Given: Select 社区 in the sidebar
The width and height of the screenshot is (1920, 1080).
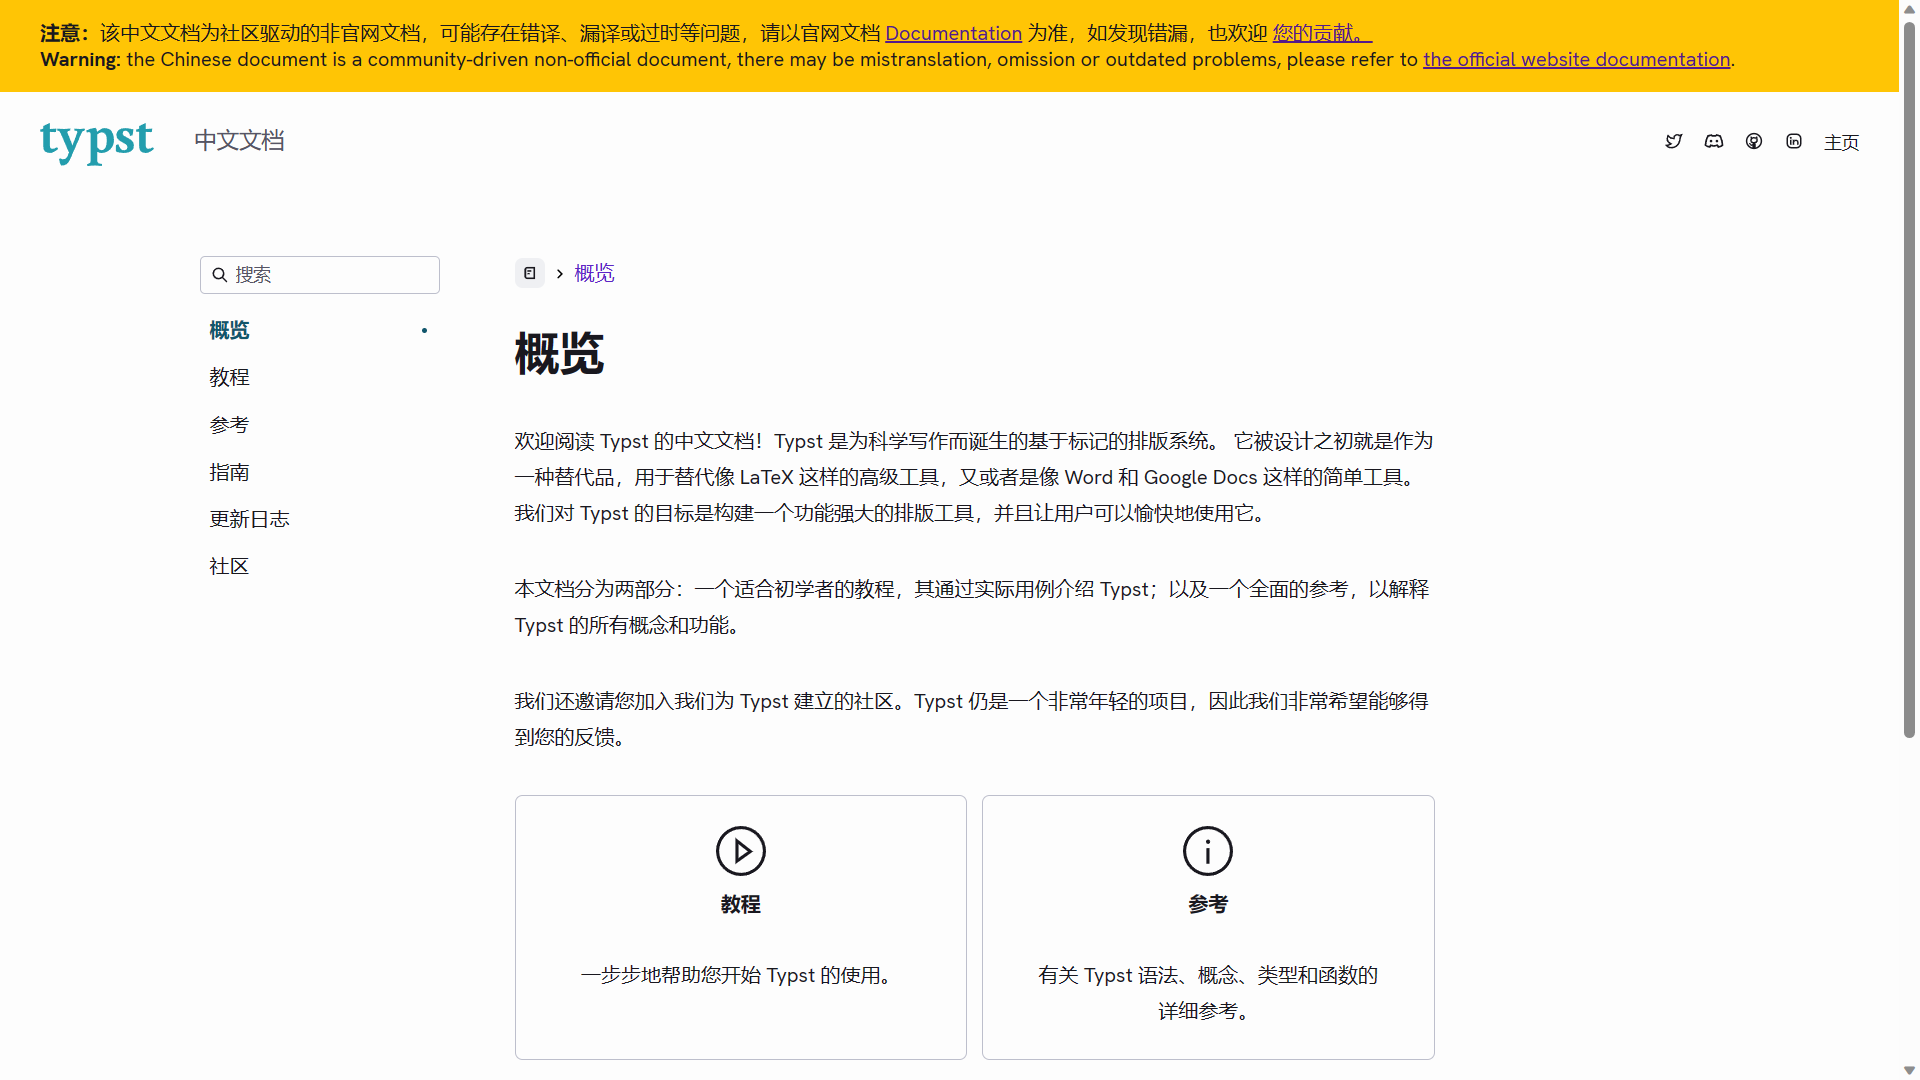Looking at the screenshot, I should point(228,566).
